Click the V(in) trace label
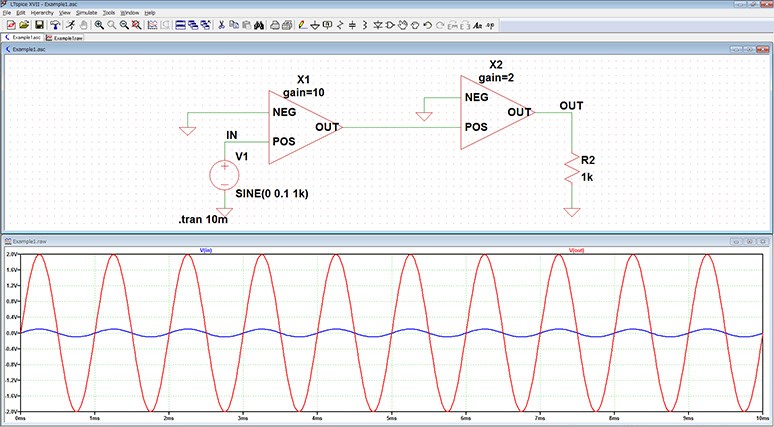This screenshot has height=427, width=774. [207, 250]
